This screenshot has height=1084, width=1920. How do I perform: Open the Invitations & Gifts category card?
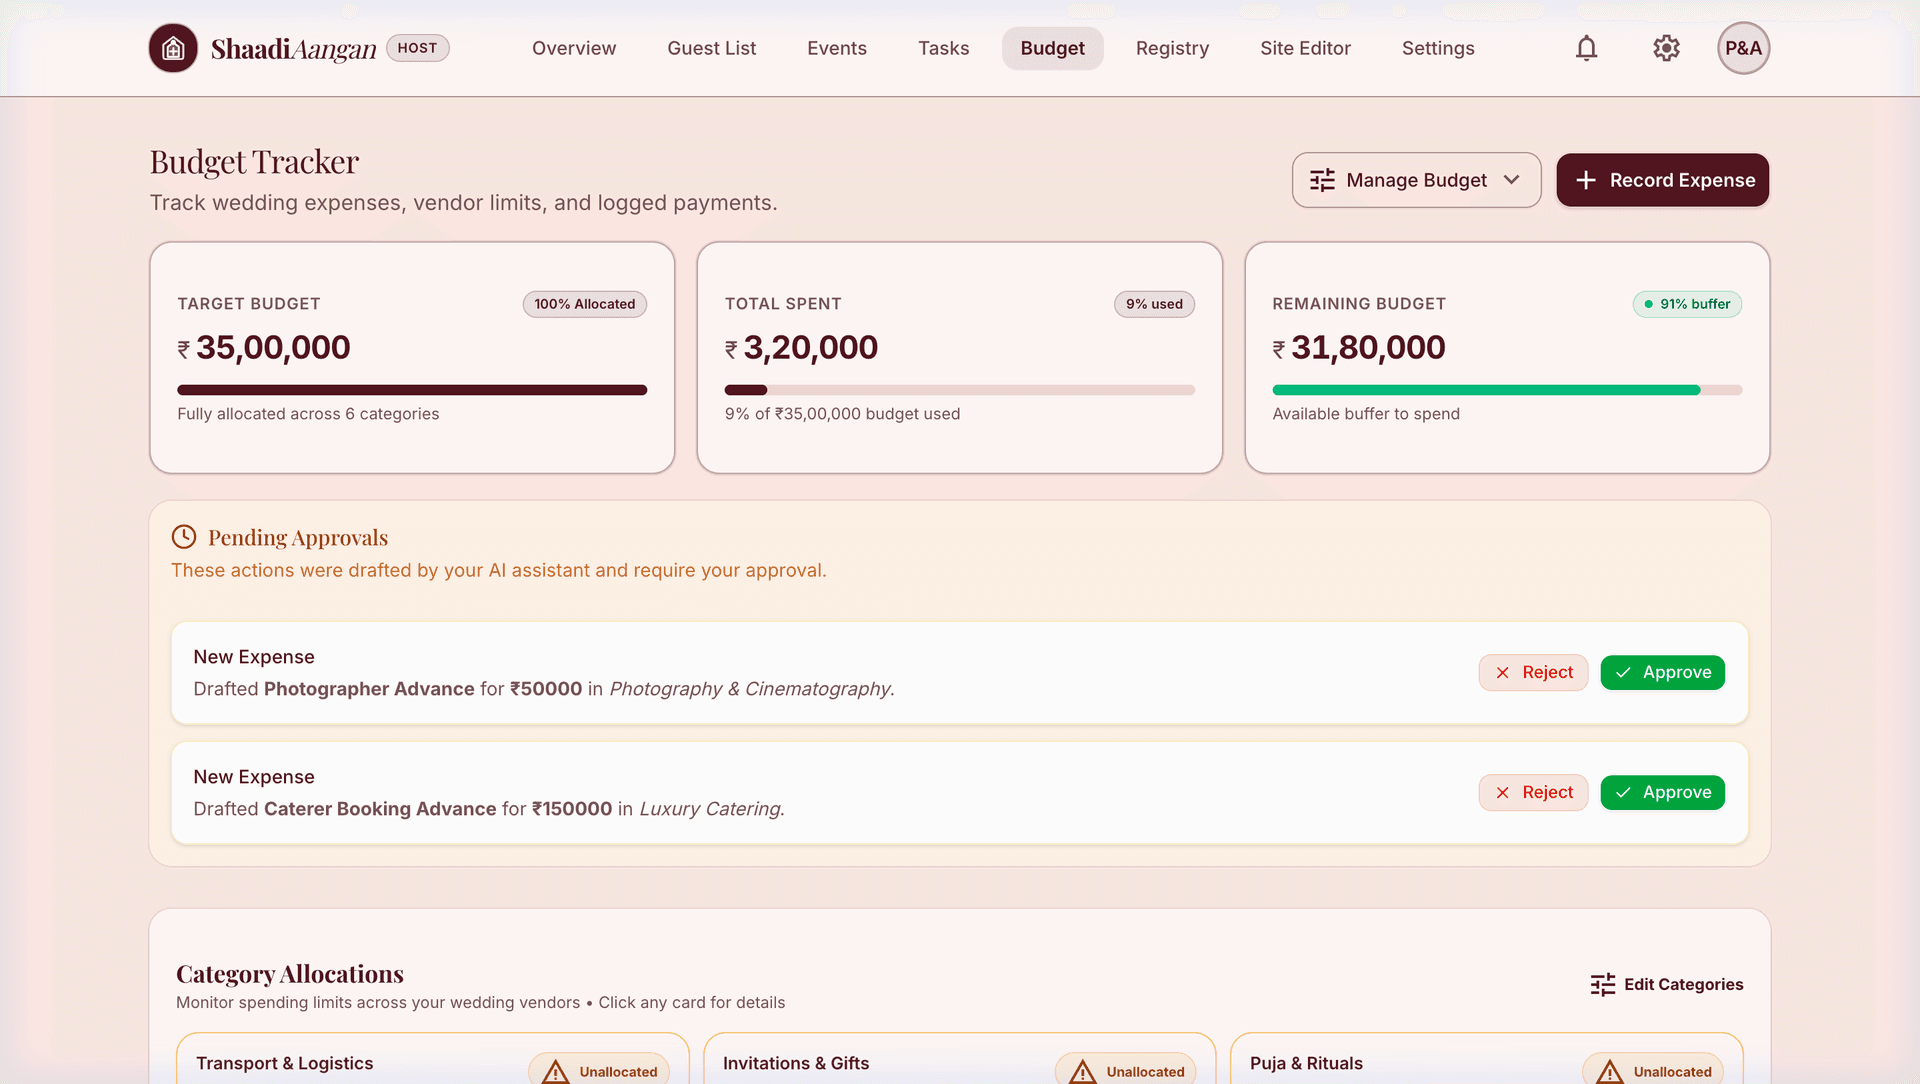[960, 1059]
